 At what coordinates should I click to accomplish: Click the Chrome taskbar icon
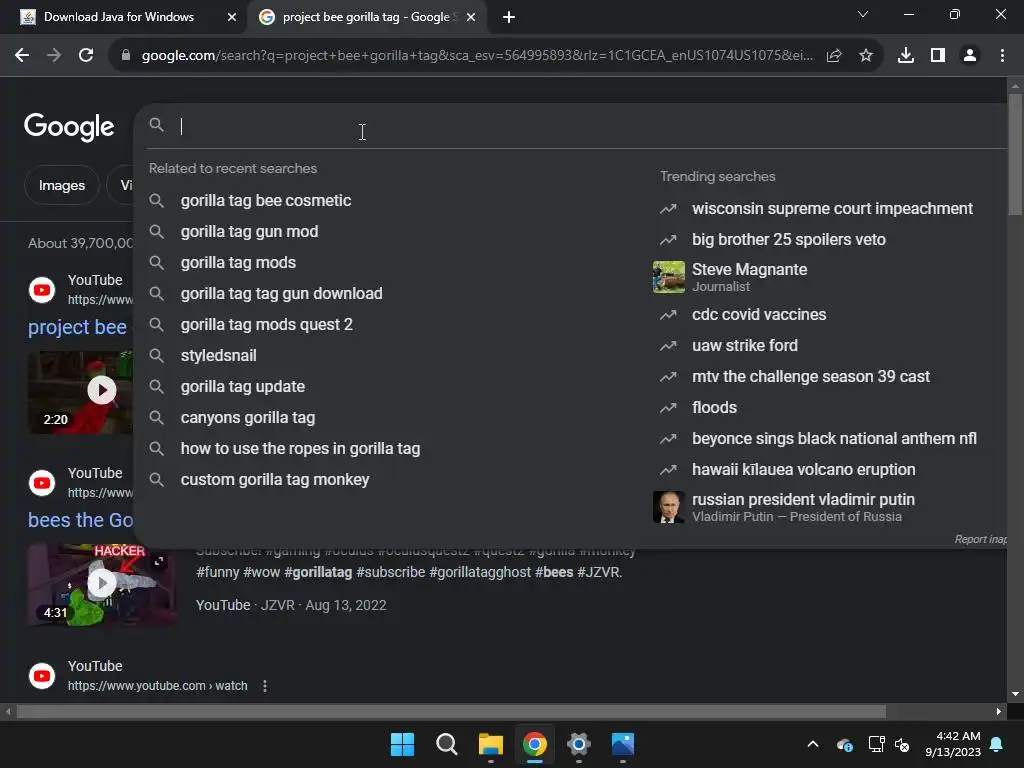[x=535, y=744]
